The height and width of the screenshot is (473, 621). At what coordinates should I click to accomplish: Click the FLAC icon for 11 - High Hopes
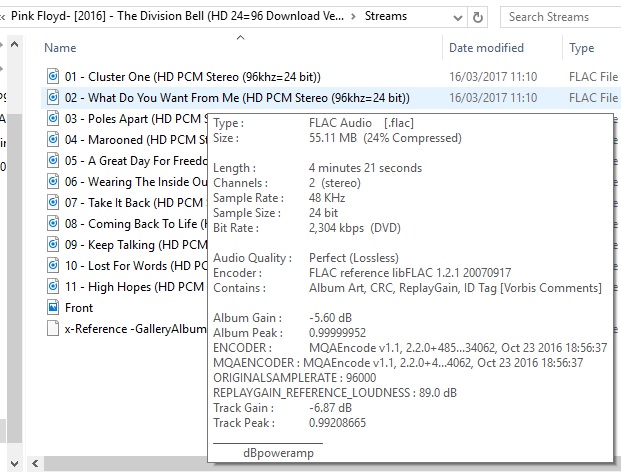point(53,286)
